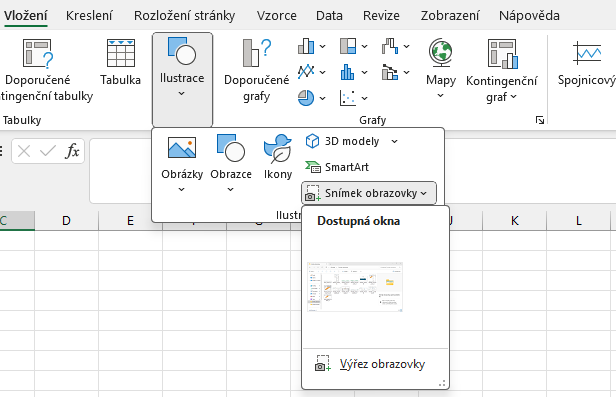Click the Mapy dropdown chevron

coord(440,95)
